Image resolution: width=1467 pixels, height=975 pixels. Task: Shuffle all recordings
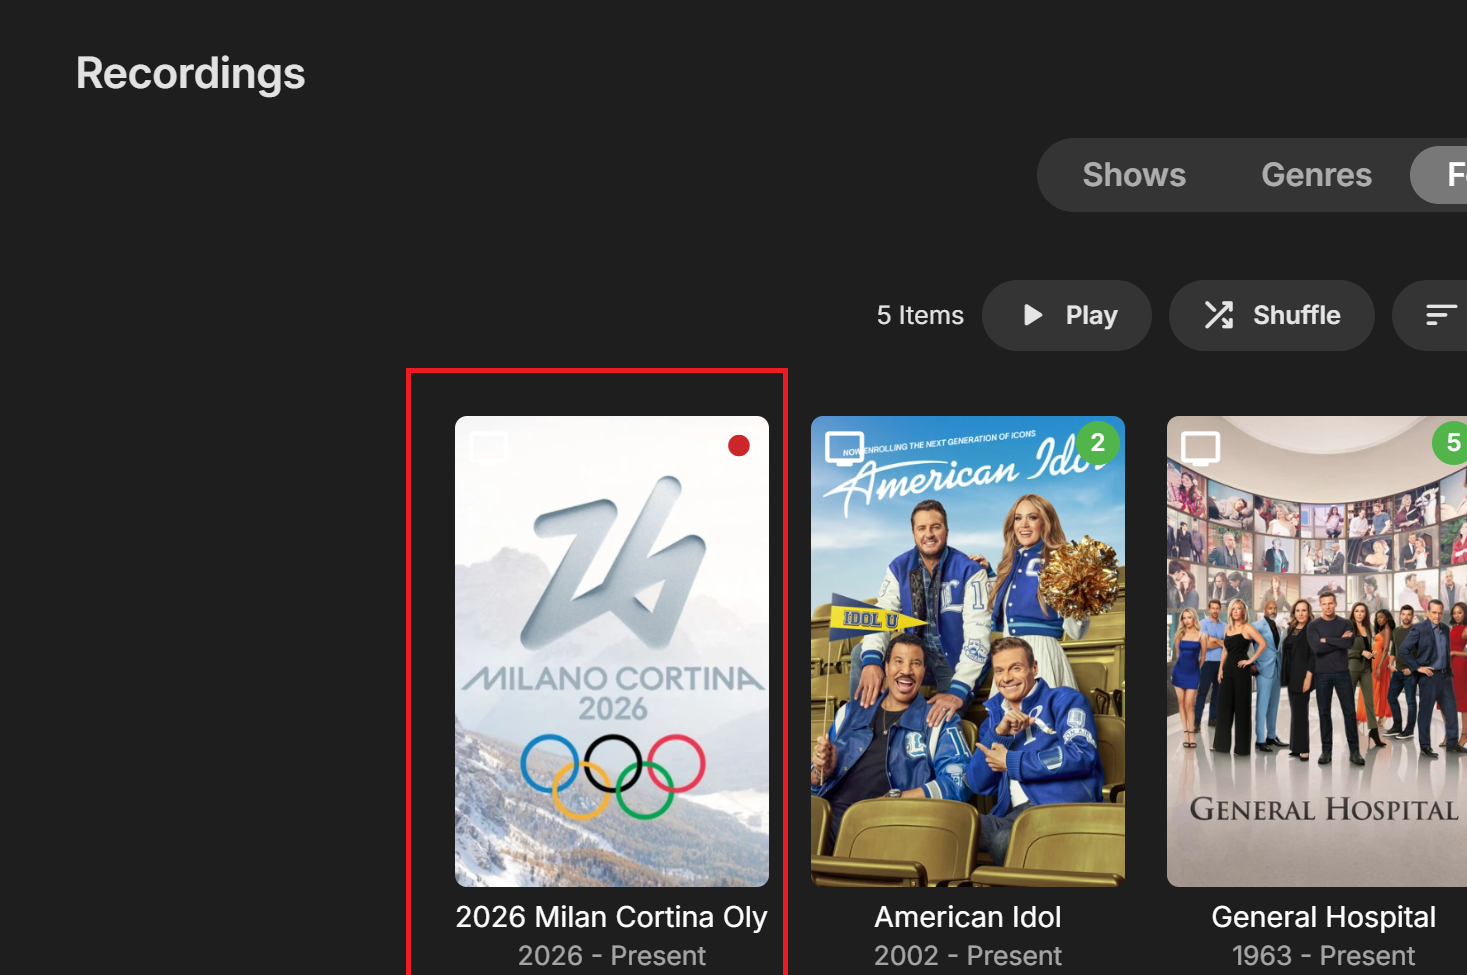pyautogui.click(x=1271, y=315)
